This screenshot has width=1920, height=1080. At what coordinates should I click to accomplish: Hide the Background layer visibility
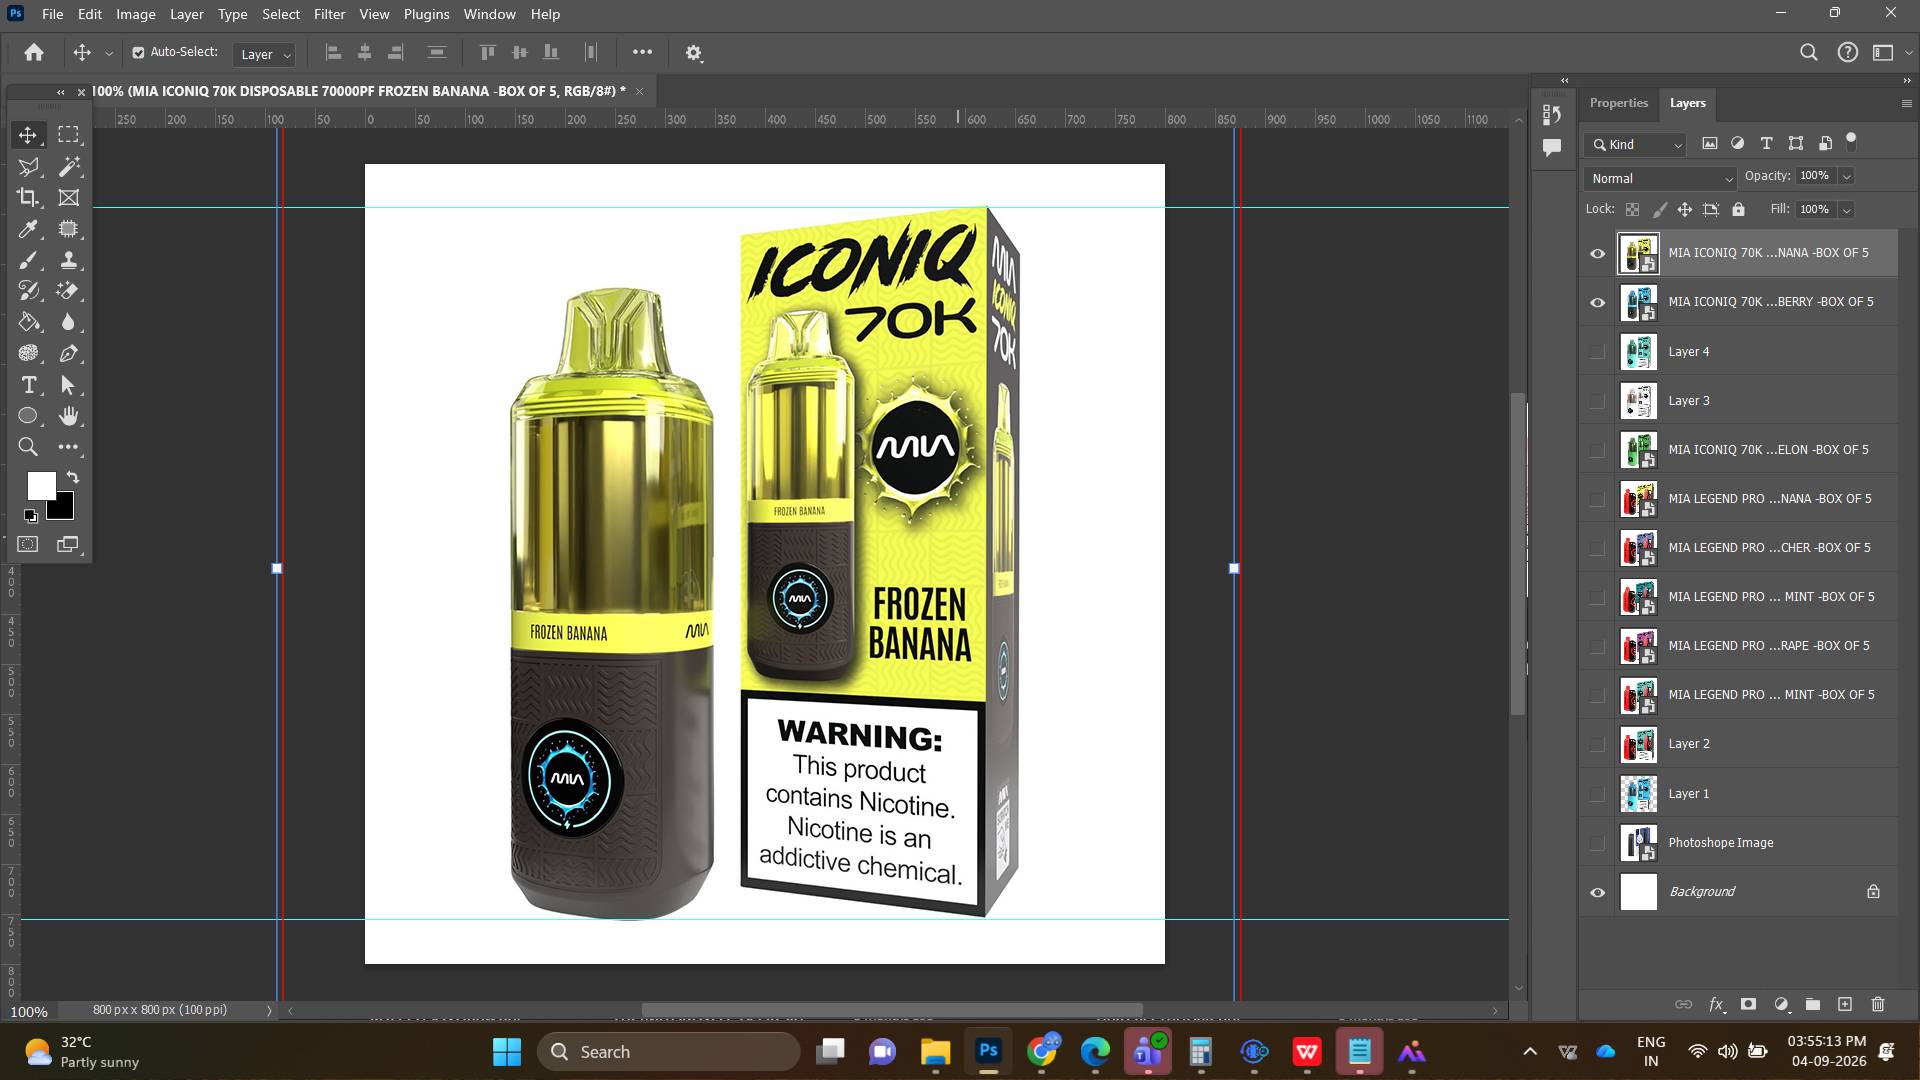click(x=1597, y=892)
